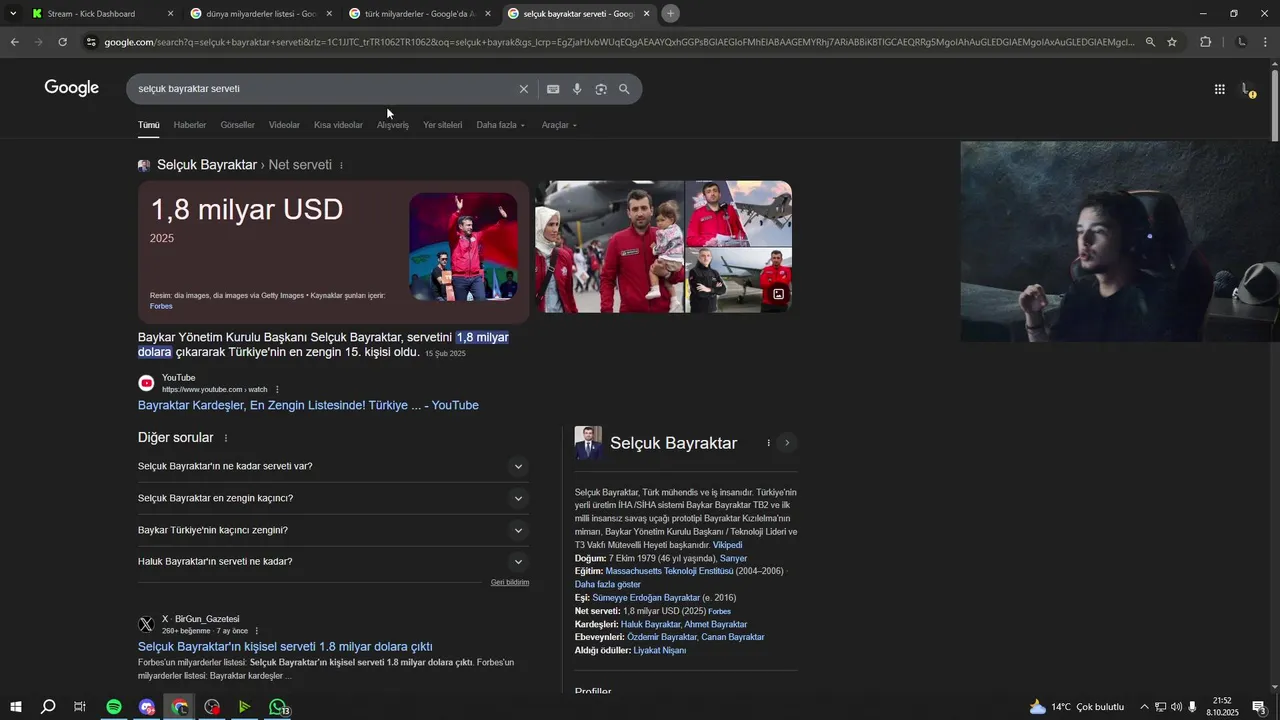Open Windows Start menu
The image size is (1280, 720).
(16, 707)
